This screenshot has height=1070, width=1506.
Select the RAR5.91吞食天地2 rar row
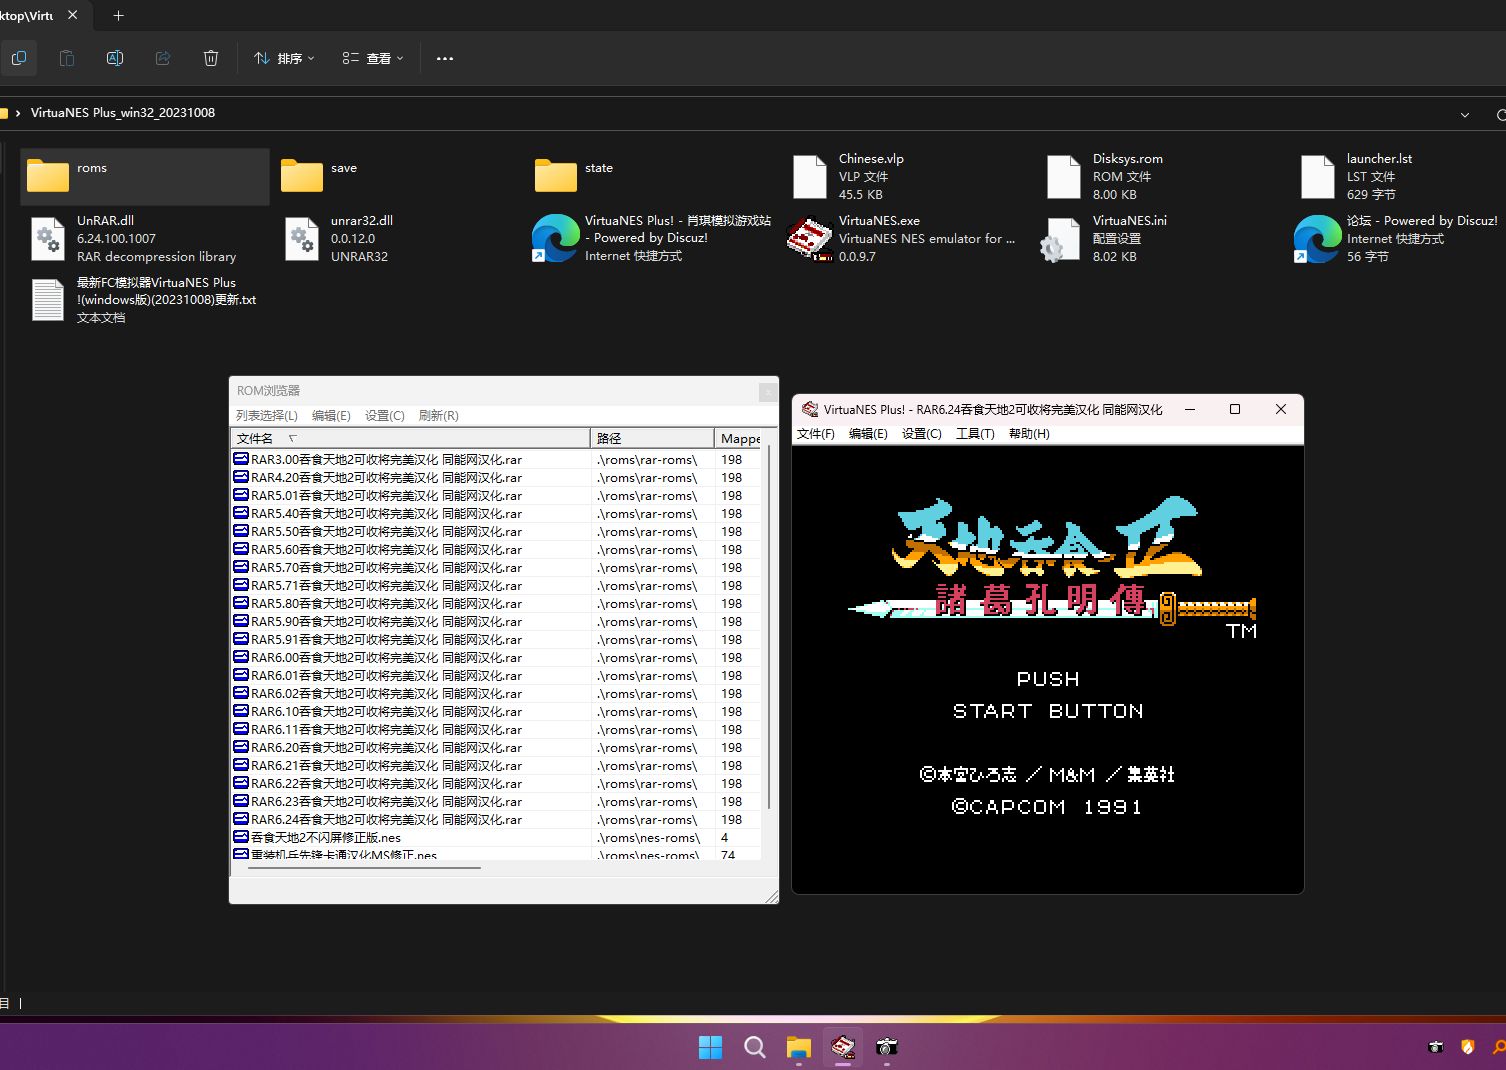point(496,640)
